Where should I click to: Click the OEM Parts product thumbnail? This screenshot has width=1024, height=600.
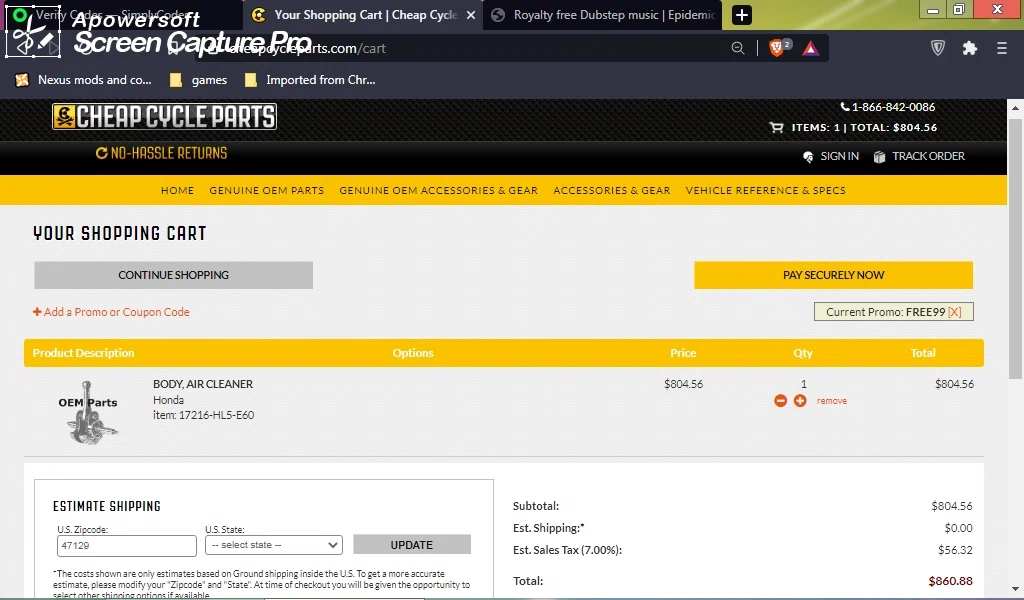[x=89, y=412]
